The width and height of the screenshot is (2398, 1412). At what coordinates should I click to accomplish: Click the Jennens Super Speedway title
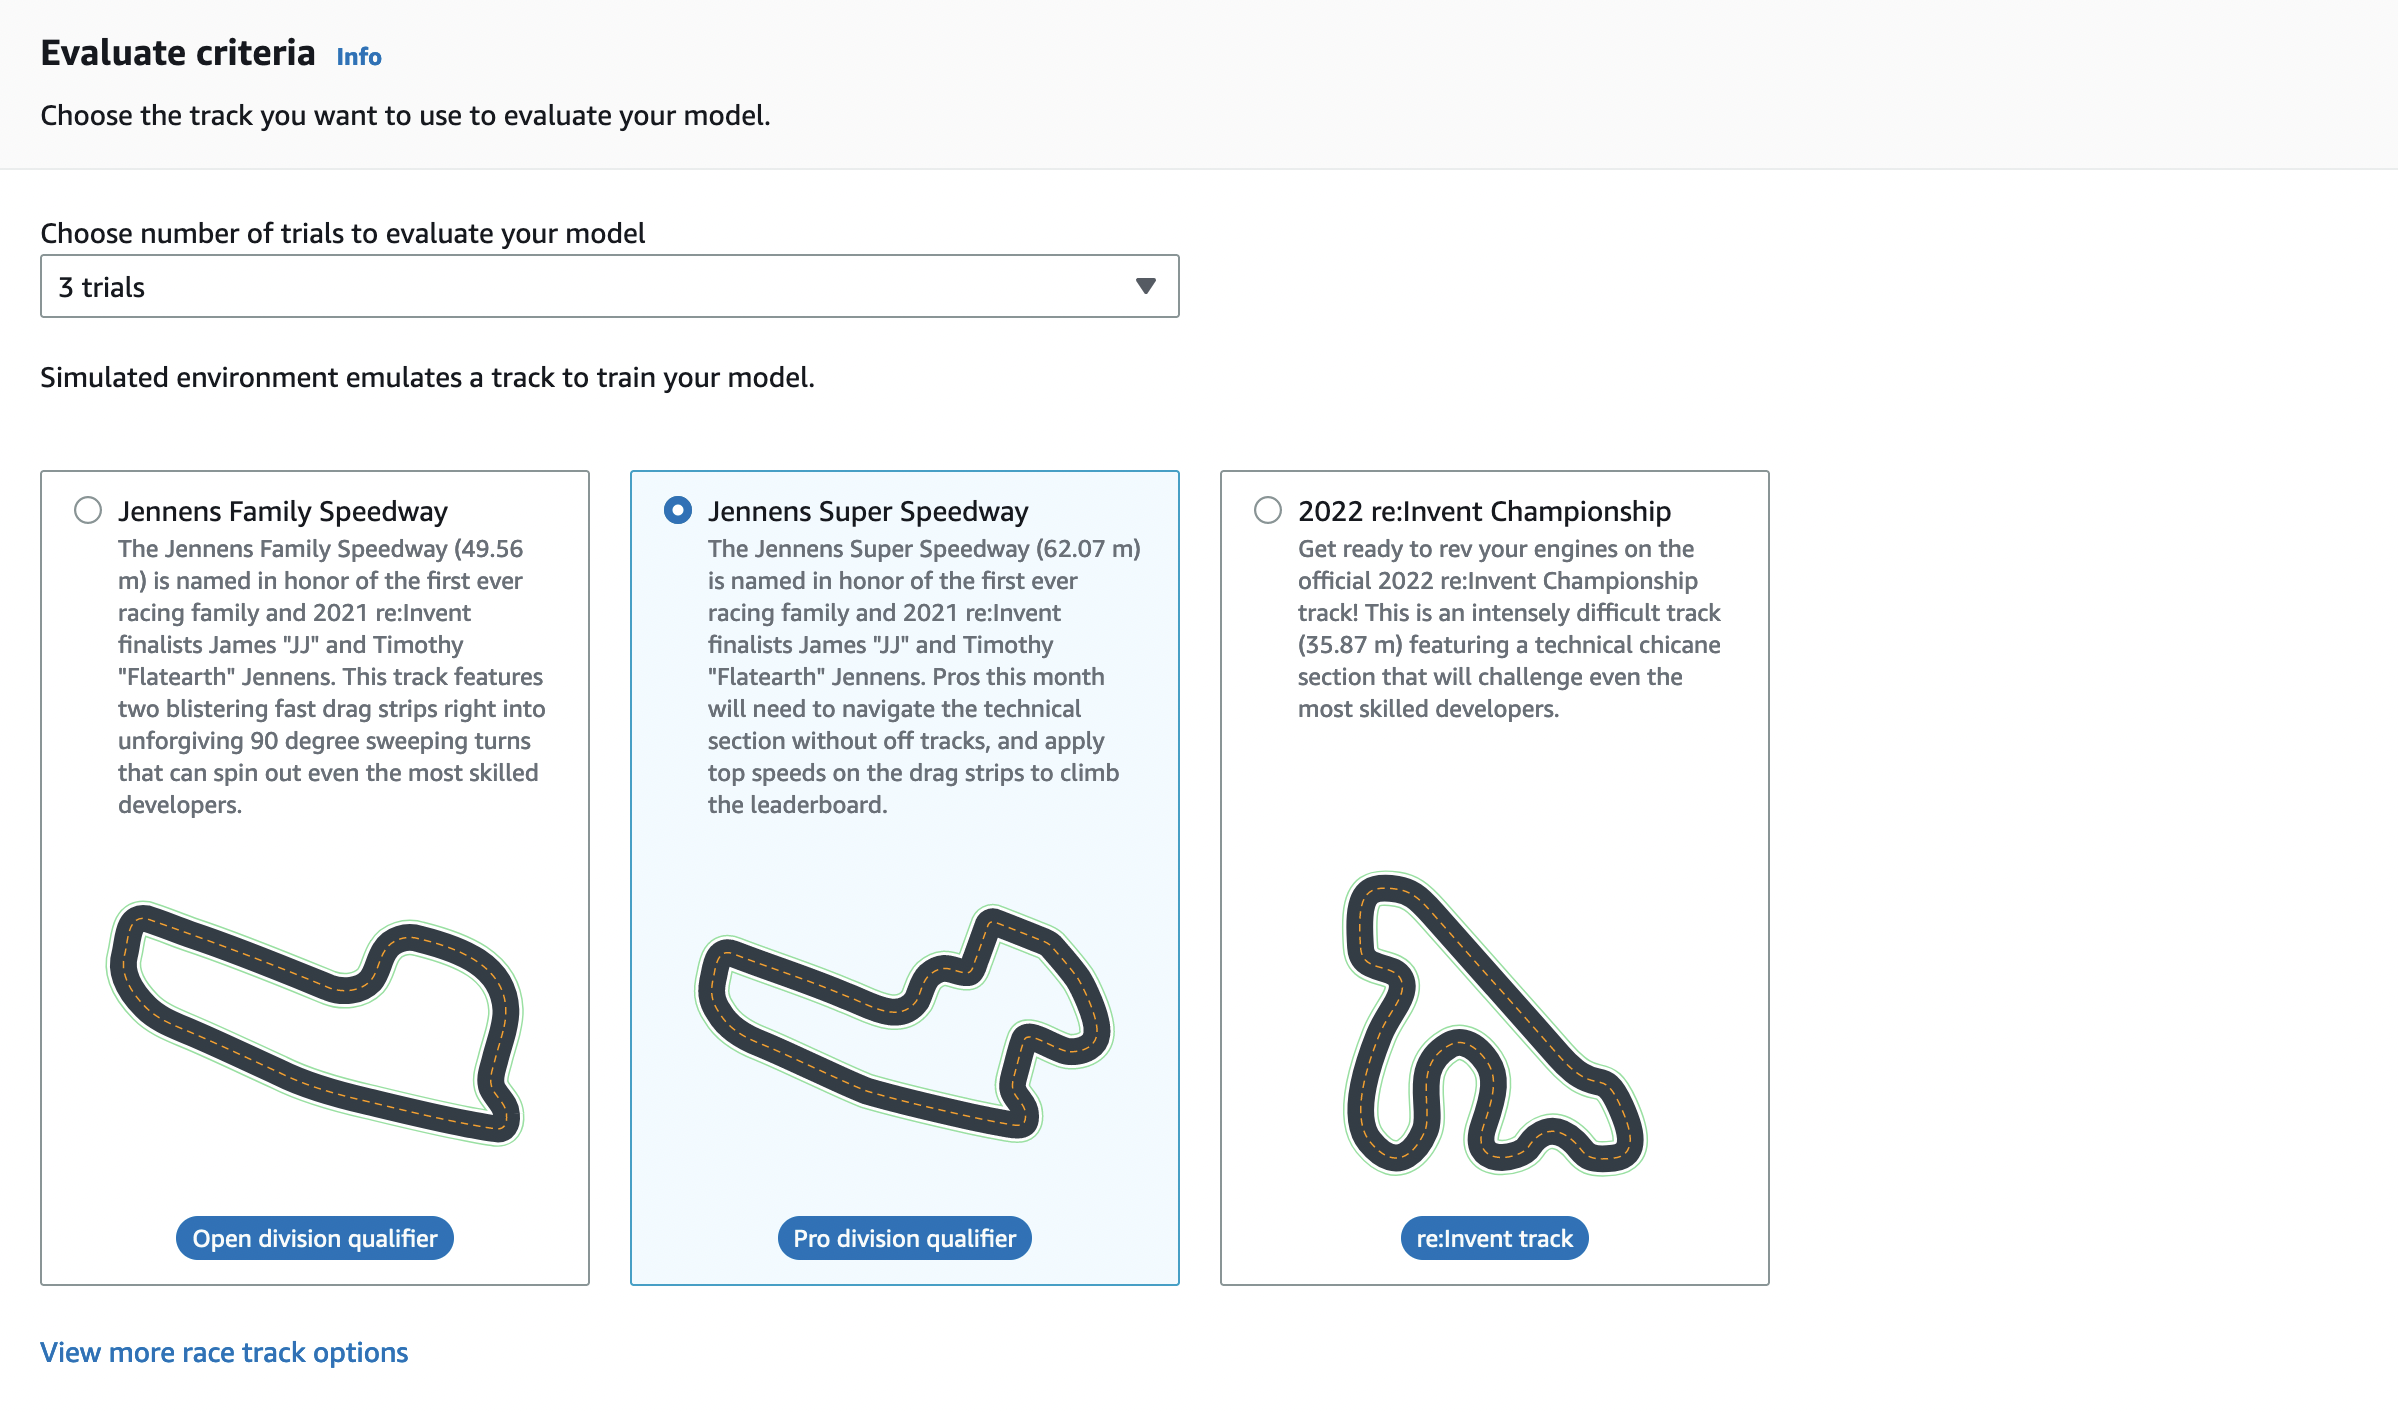(868, 511)
